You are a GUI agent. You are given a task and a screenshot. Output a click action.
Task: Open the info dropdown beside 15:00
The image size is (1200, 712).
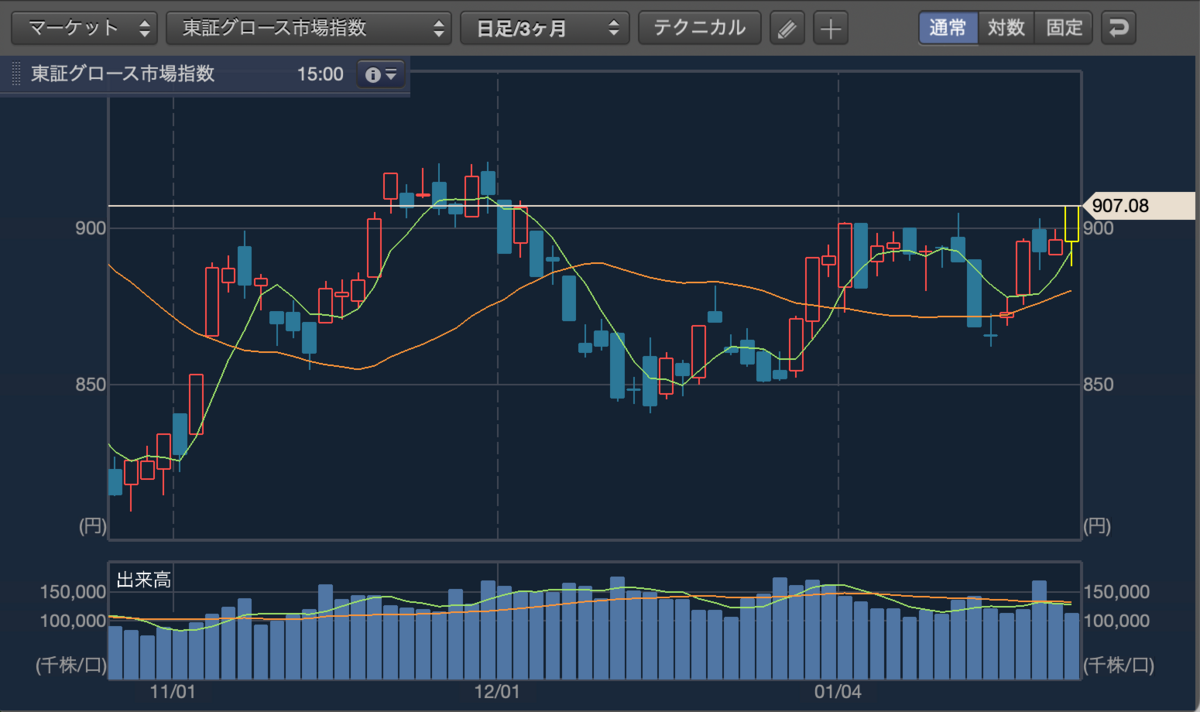coord(381,75)
